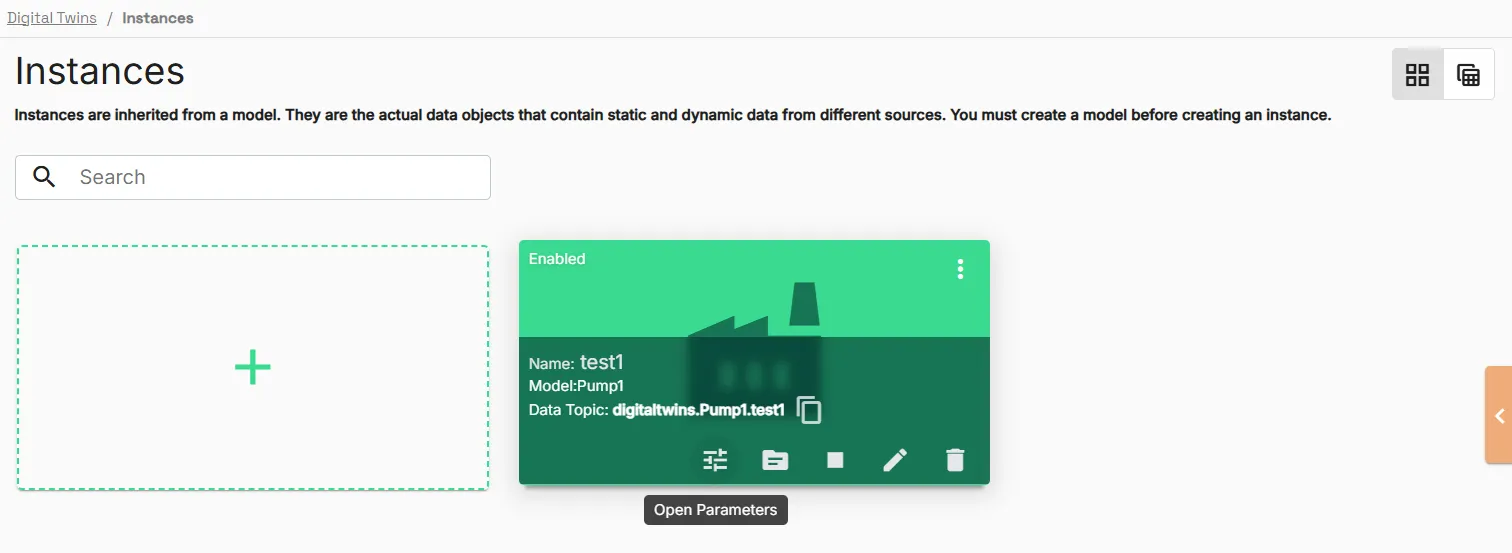Screen dimensions: 1512x553
Task: Click the Instances page heading
Action: coord(100,72)
